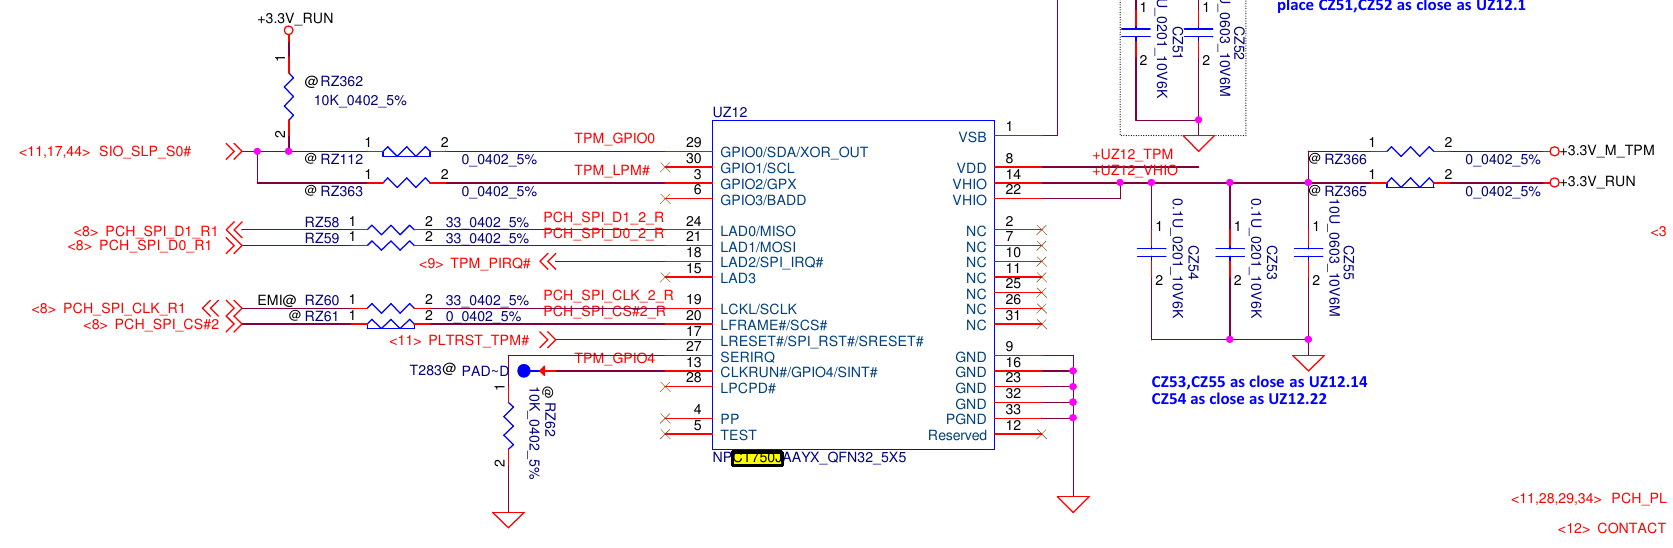Click the ground symbol below resistor RZ62
The width and height of the screenshot is (1673, 548).
509,519
